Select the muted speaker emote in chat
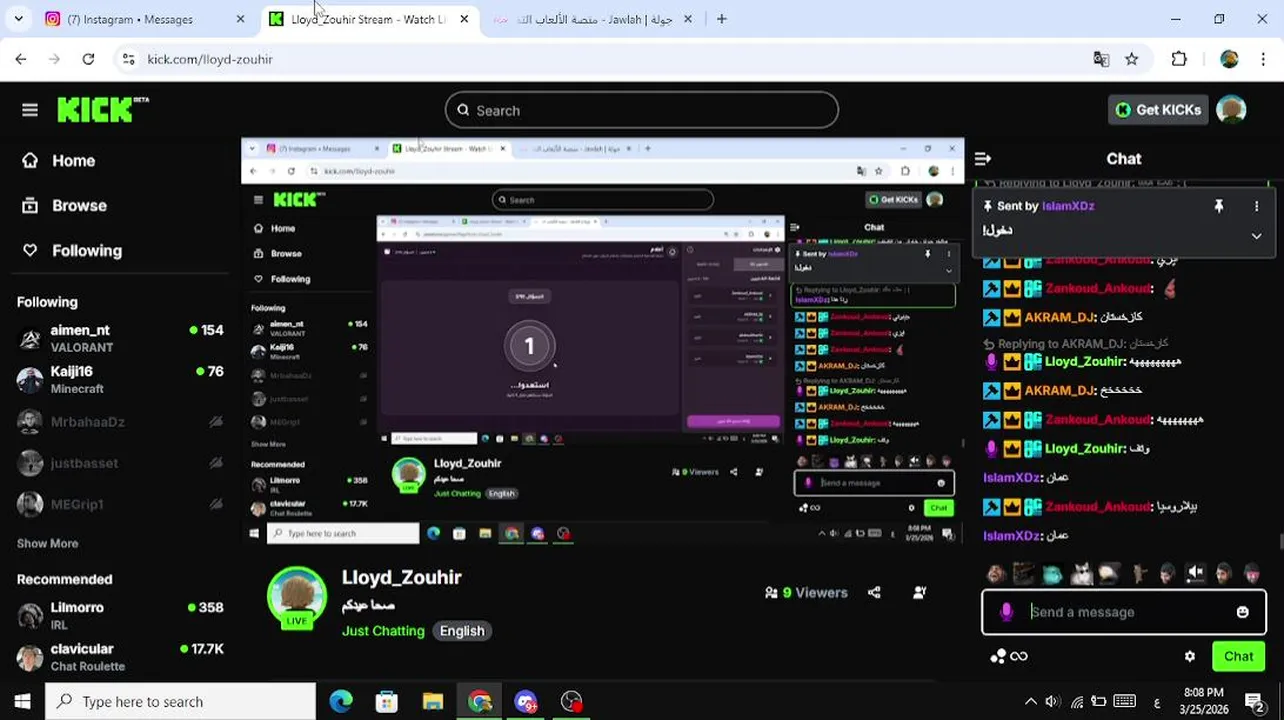 coord(1195,573)
